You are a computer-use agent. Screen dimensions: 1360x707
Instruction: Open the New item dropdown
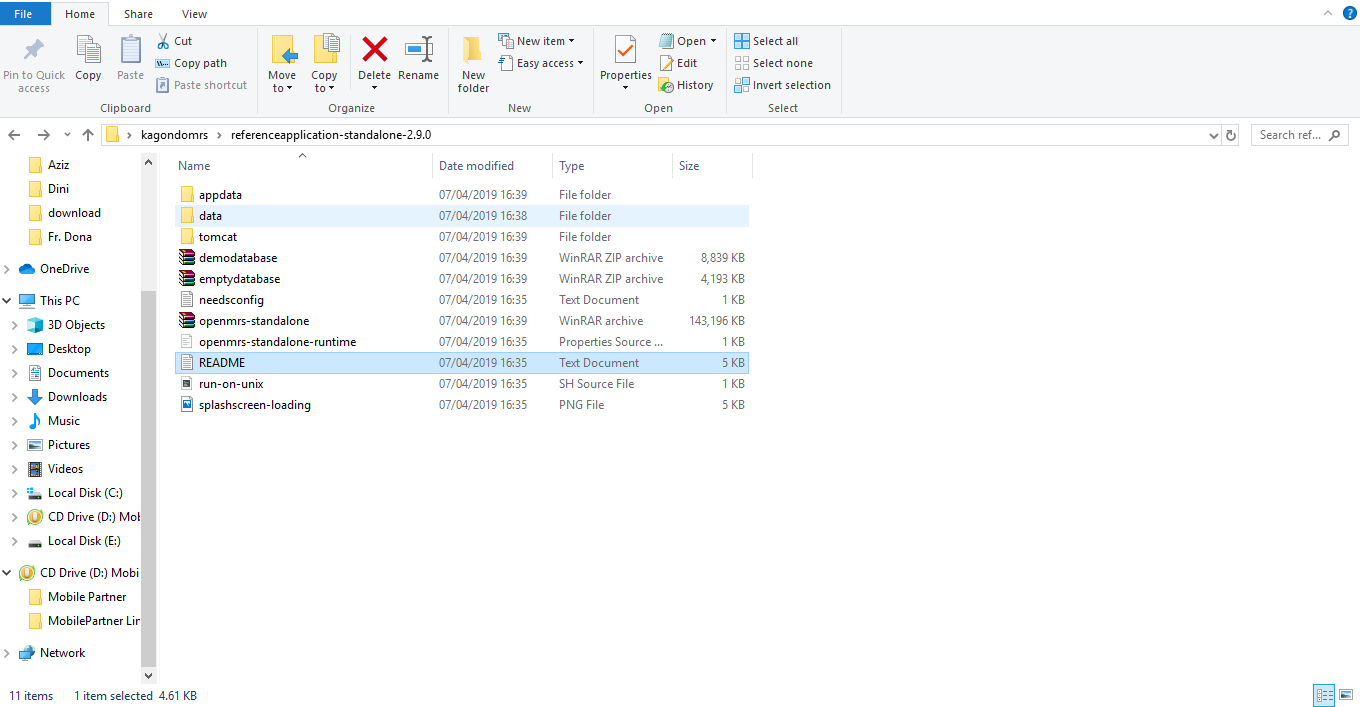coord(537,41)
